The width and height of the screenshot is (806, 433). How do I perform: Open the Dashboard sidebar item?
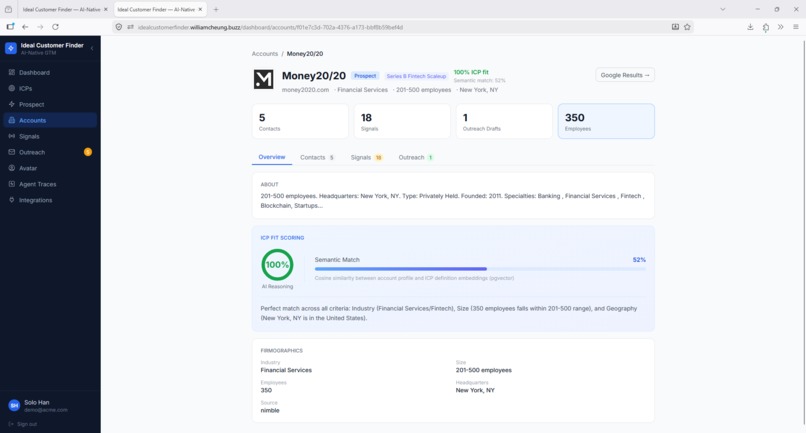click(50, 73)
